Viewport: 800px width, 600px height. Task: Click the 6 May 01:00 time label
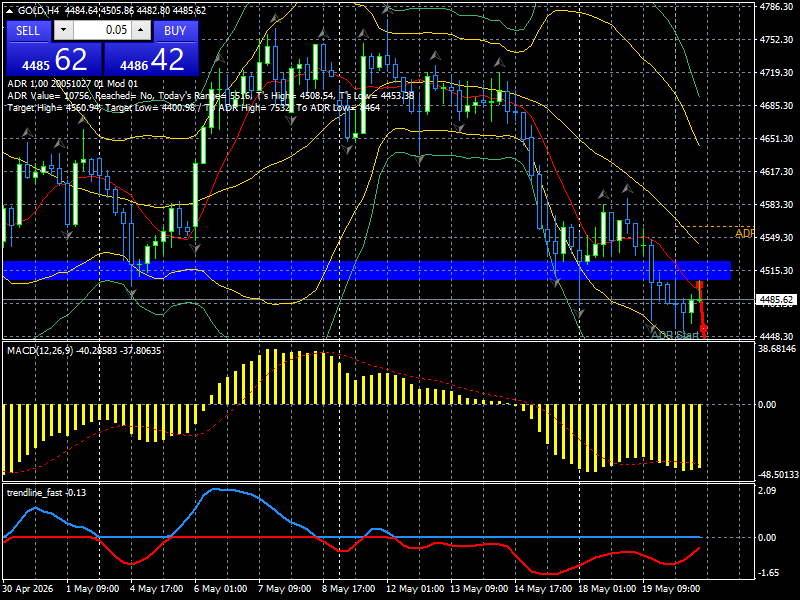220,589
